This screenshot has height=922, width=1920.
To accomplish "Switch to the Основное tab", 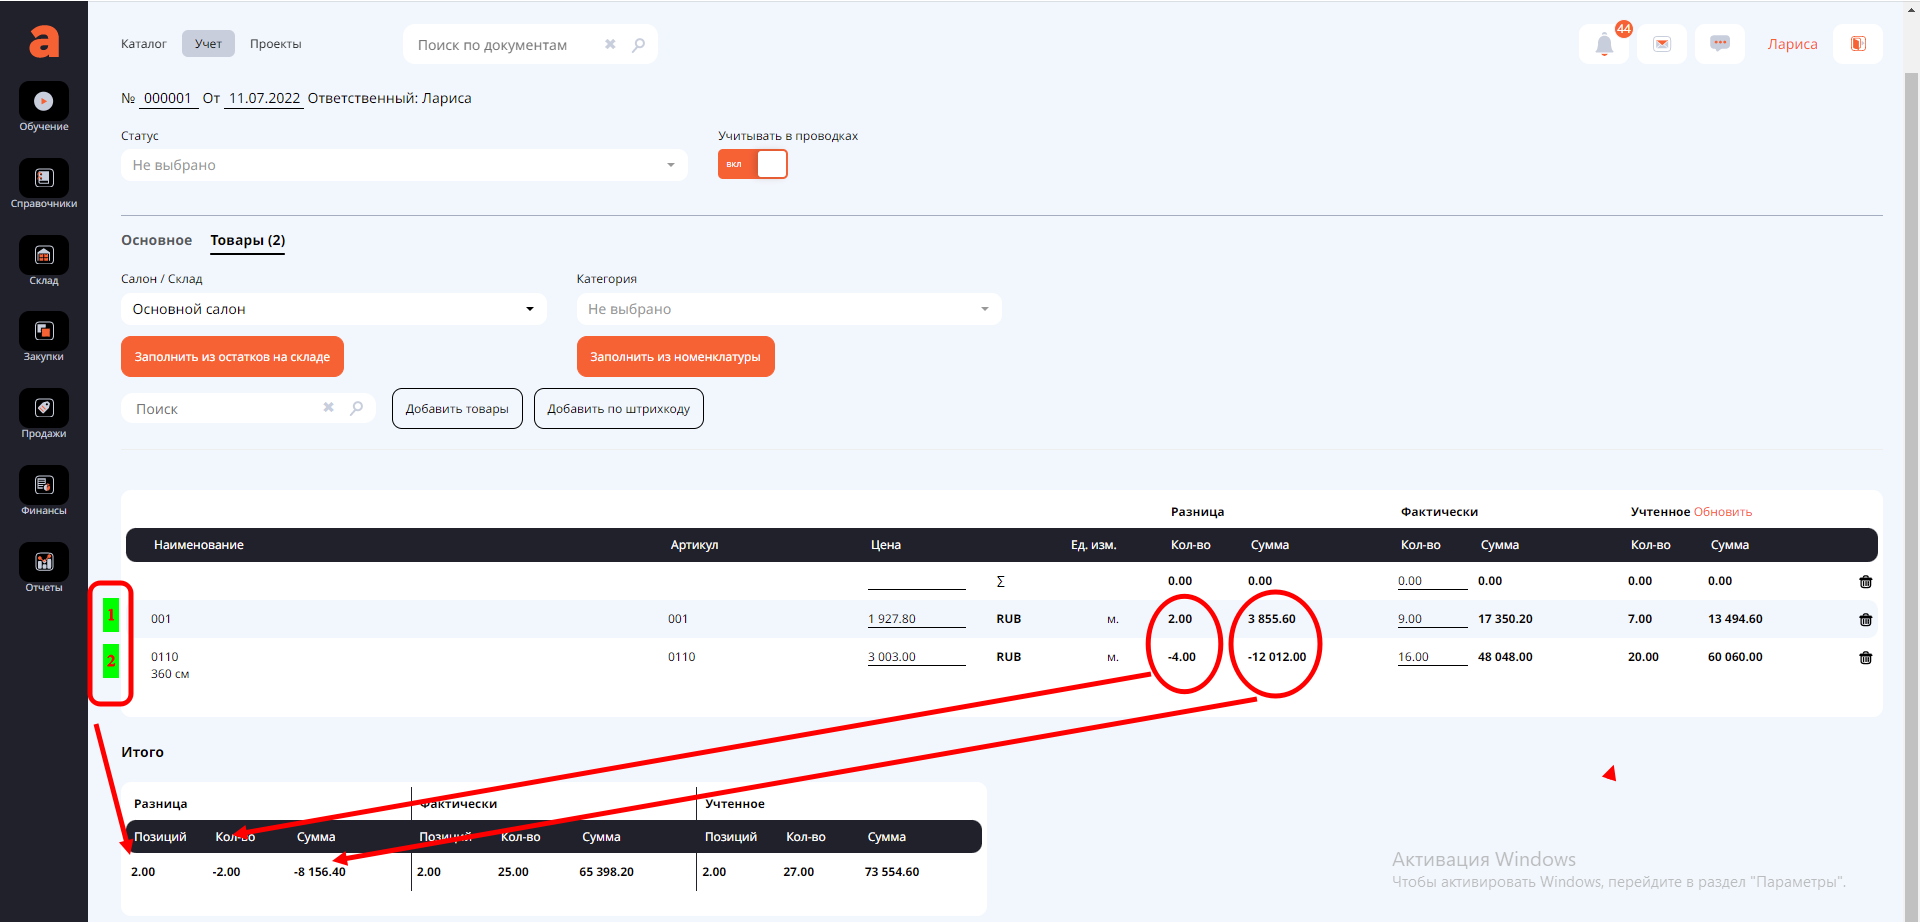I will (156, 240).
